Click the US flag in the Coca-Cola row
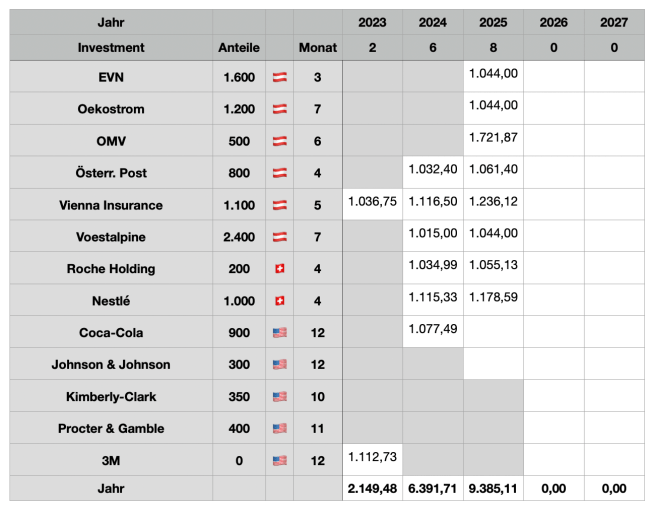 pos(279,333)
